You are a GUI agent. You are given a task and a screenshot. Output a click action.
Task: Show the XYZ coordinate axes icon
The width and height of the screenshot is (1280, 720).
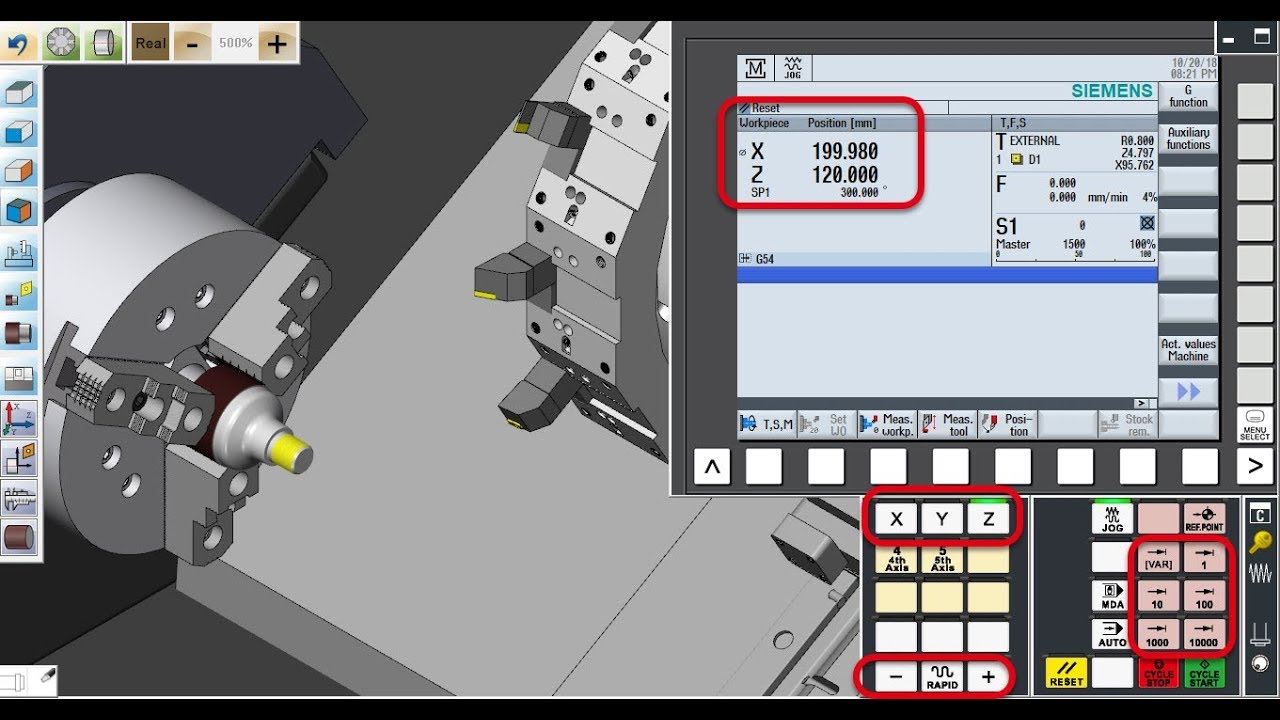[20, 418]
